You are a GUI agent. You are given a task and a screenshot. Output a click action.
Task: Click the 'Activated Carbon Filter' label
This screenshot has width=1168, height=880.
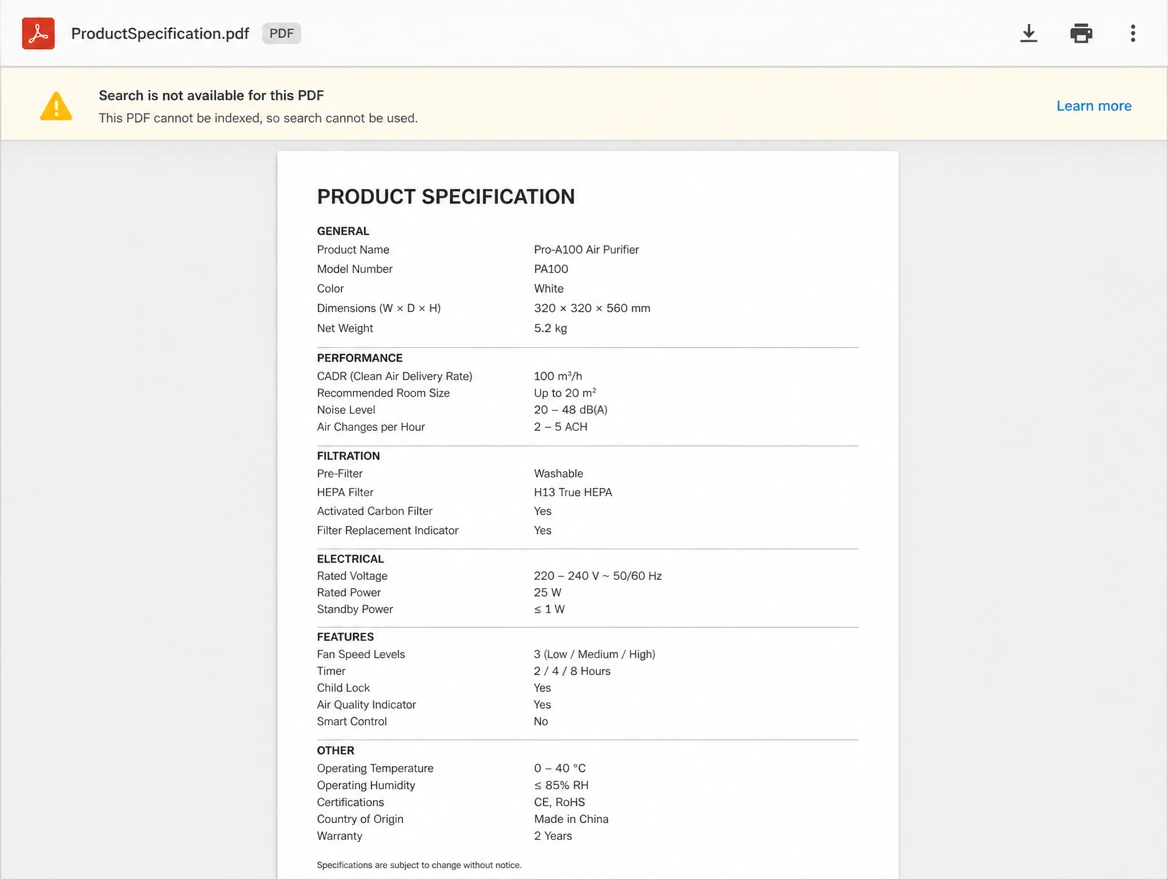point(375,511)
